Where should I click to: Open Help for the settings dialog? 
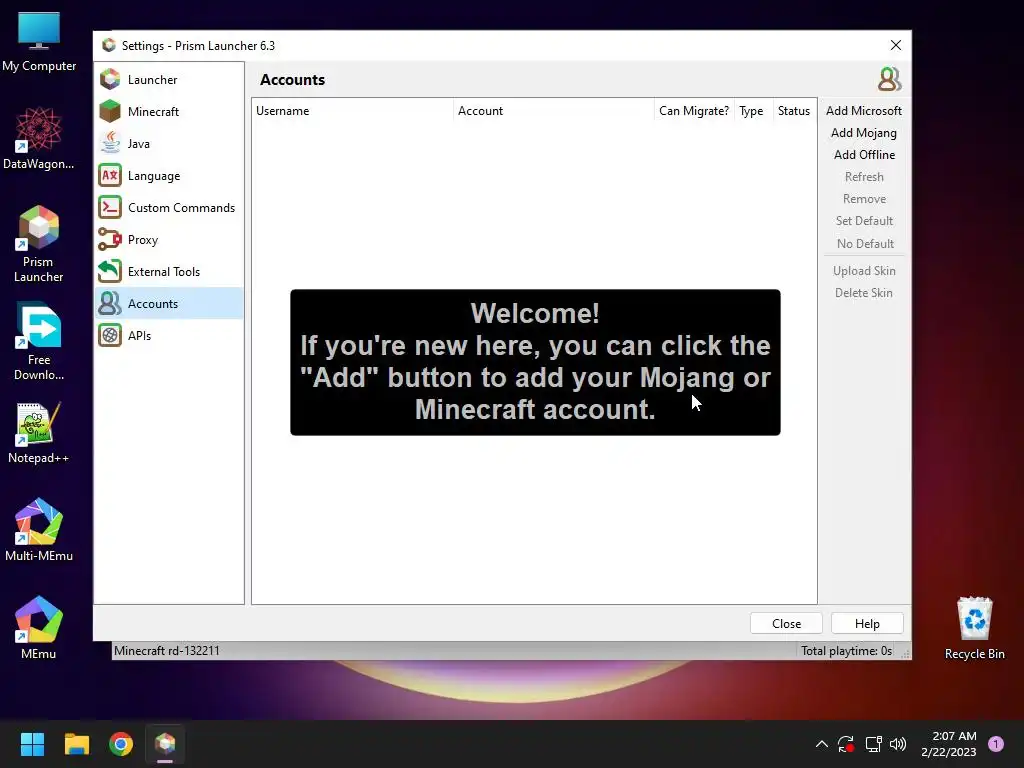pos(867,624)
